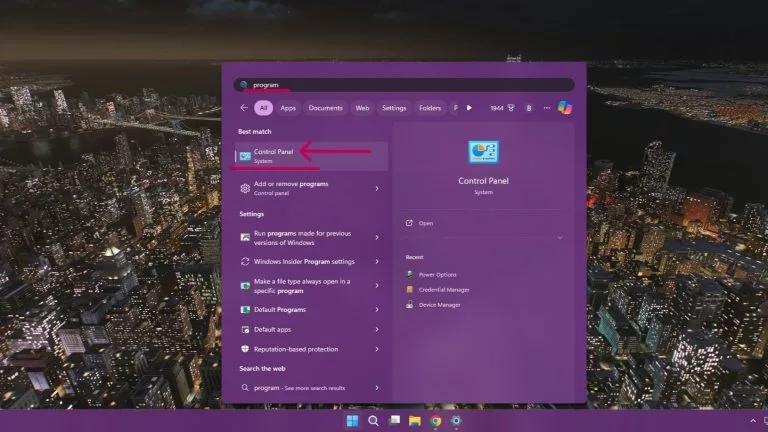Image resolution: width=768 pixels, height=432 pixels.
Task: Open Make a file type always open setting
Action: pos(305,286)
